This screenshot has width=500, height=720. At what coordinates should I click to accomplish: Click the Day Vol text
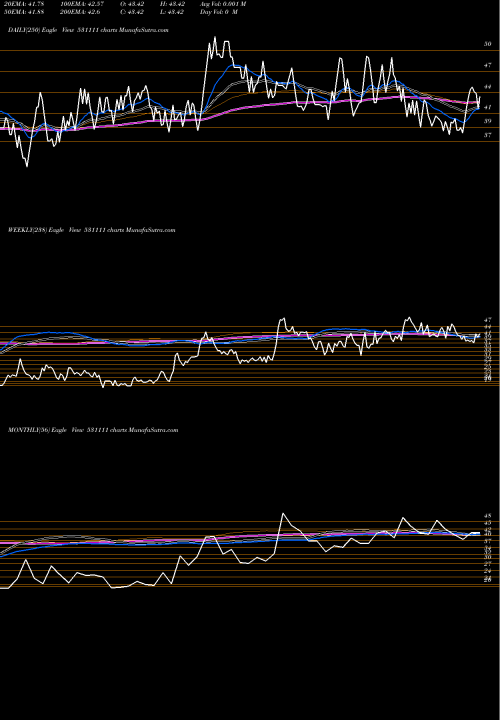[x=219, y=12]
